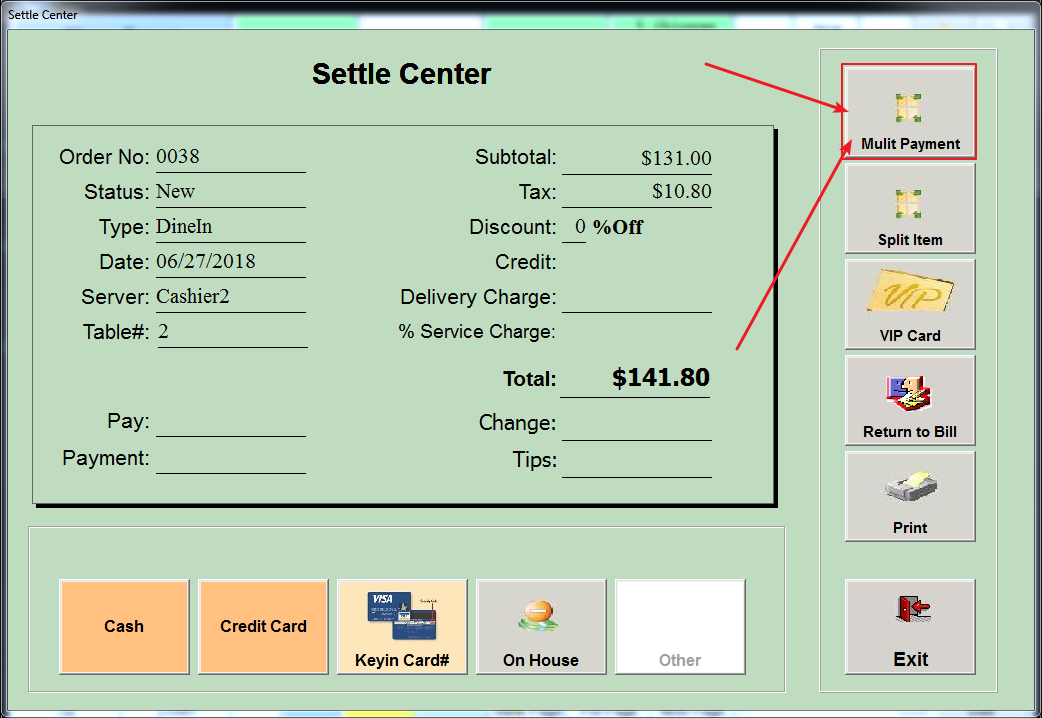
Task: Click the %Off discount label
Action: tap(618, 227)
